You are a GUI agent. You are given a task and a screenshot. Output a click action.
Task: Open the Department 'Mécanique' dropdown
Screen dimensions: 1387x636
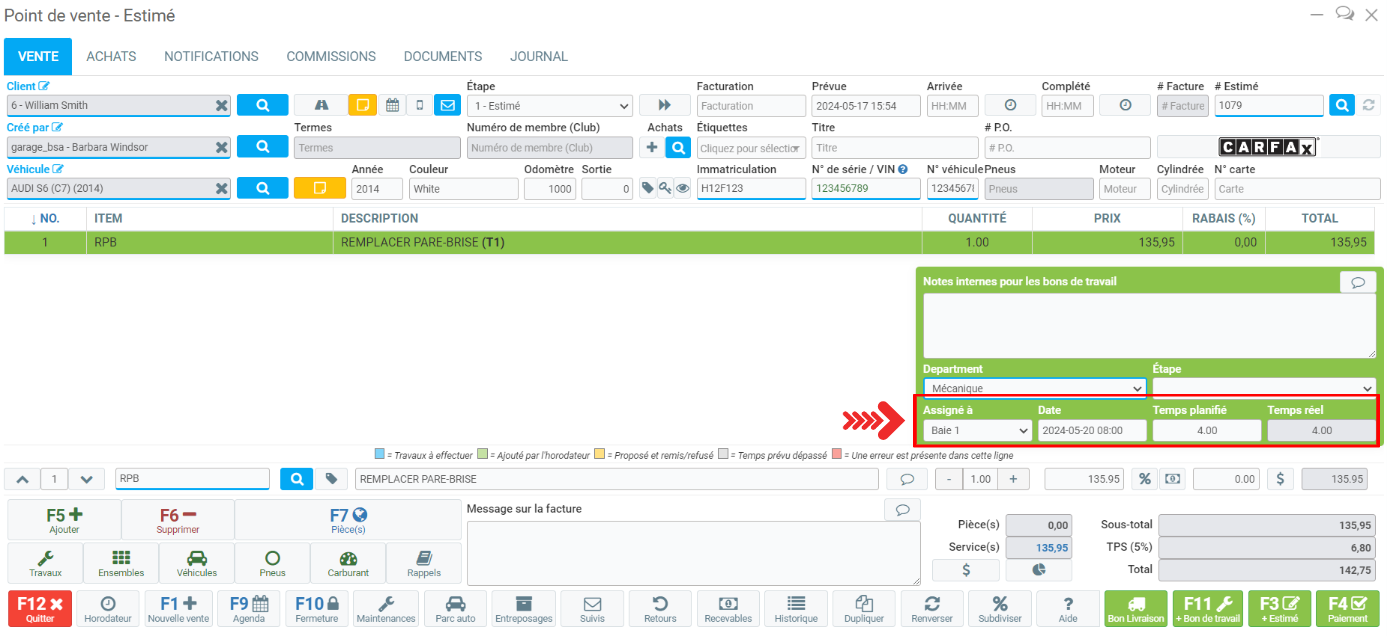coord(1034,388)
